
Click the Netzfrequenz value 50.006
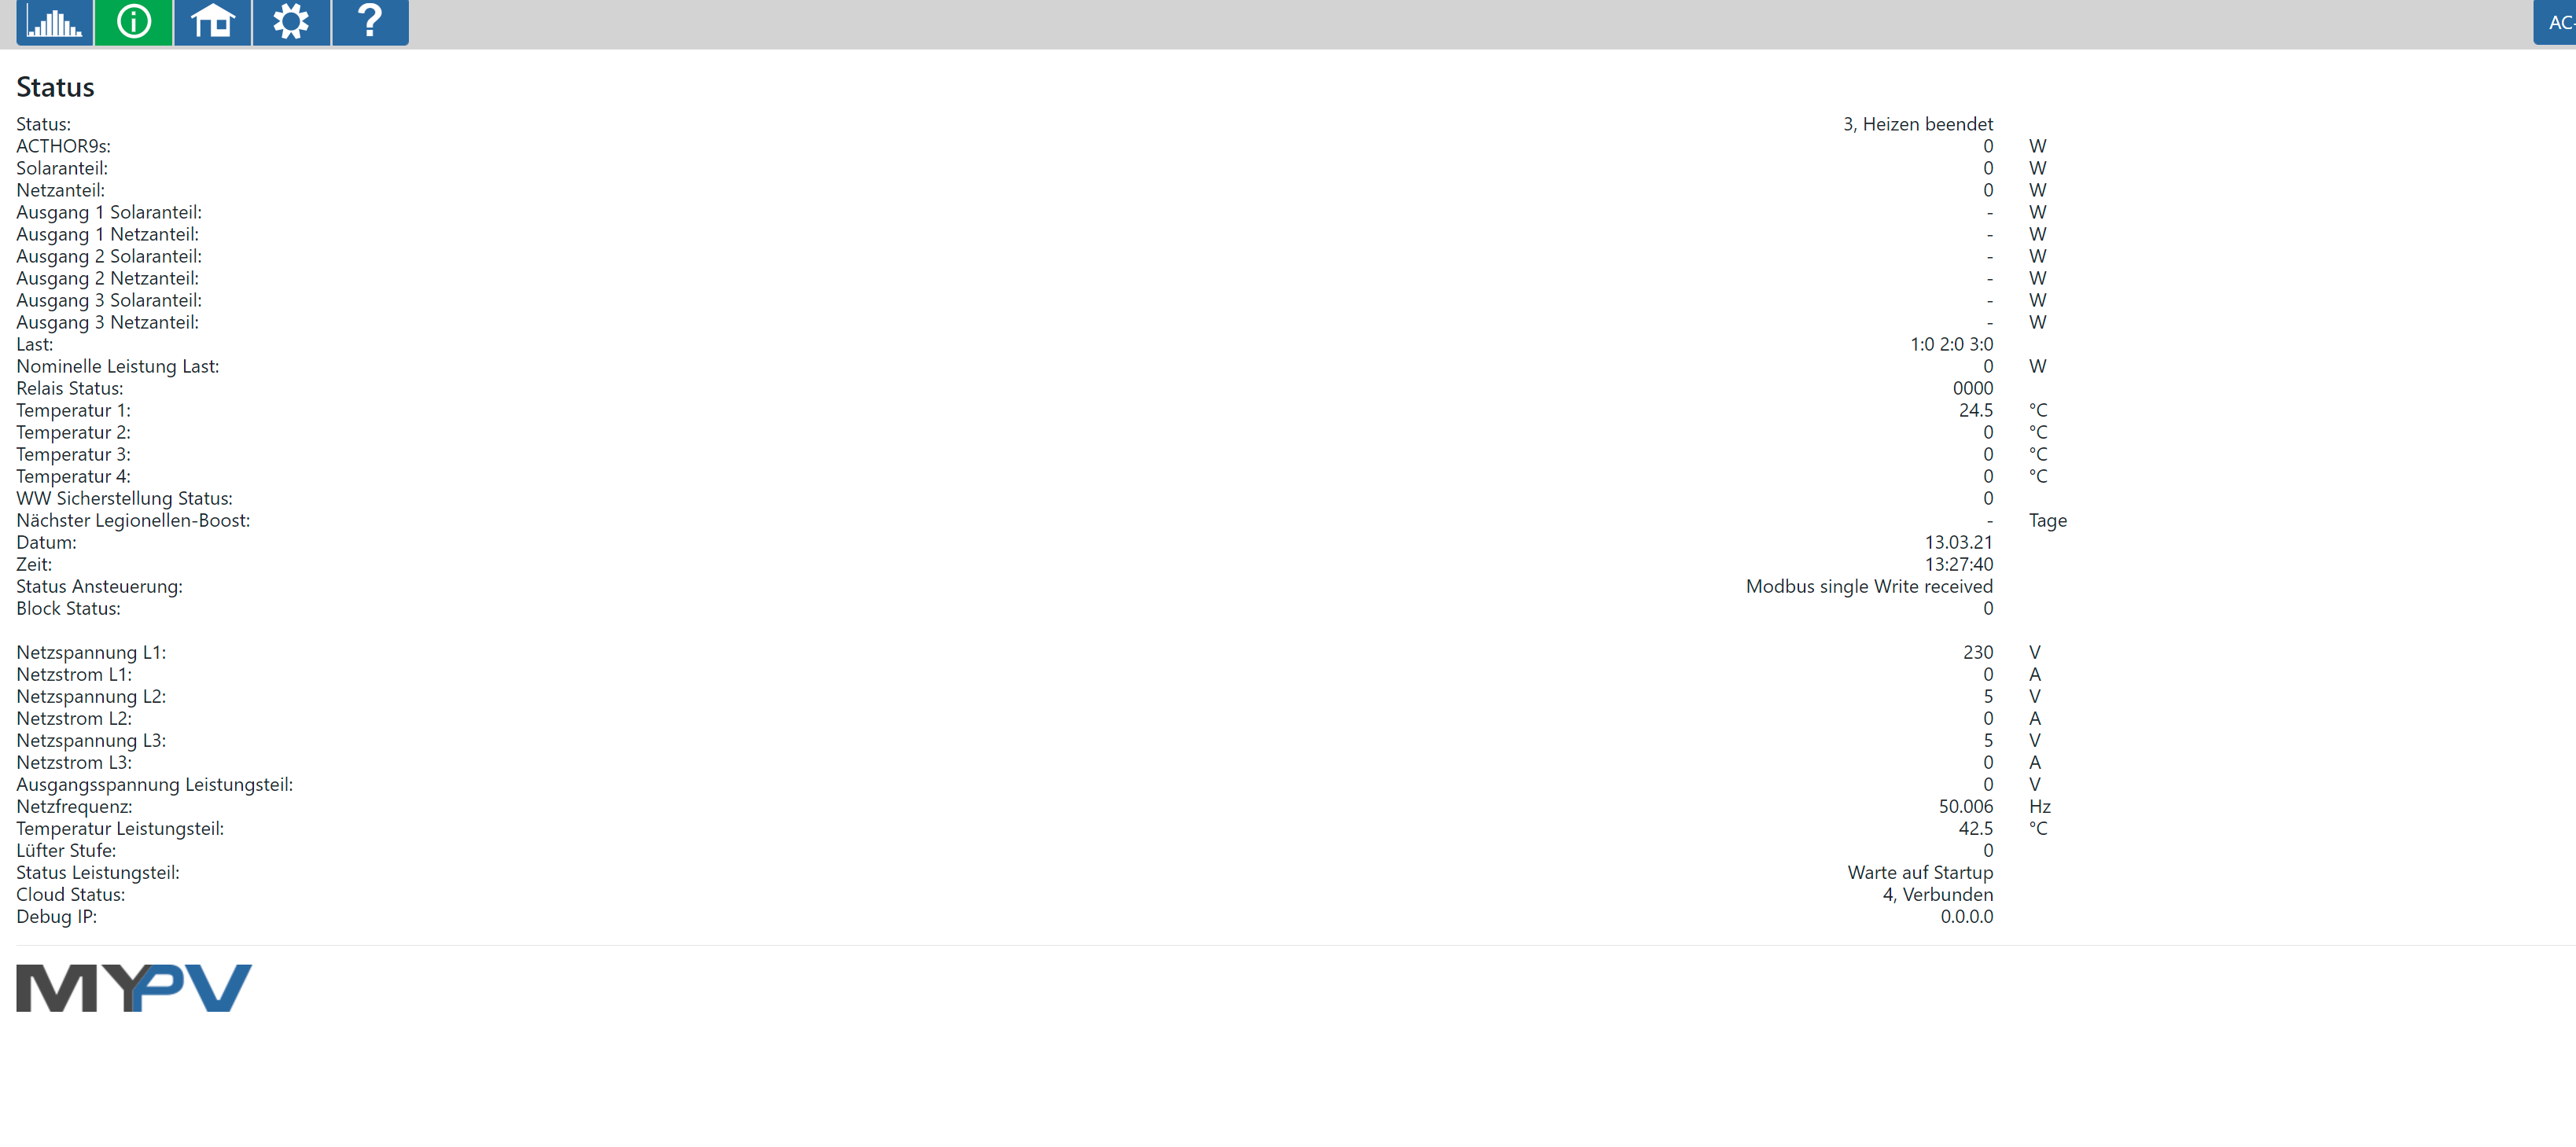pyautogui.click(x=1965, y=806)
